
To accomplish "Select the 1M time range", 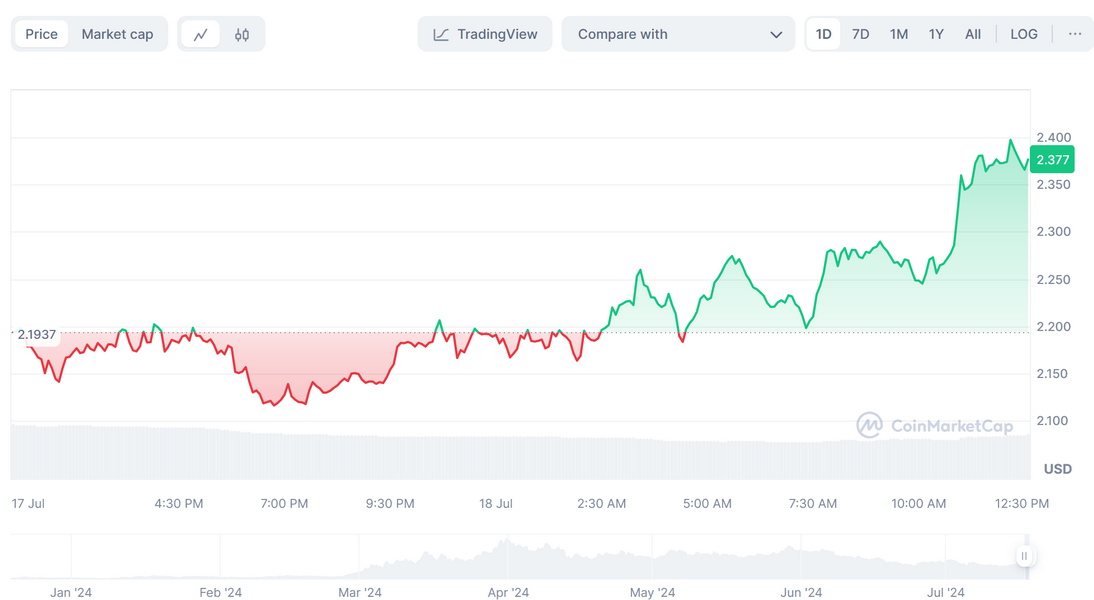I will tap(899, 34).
